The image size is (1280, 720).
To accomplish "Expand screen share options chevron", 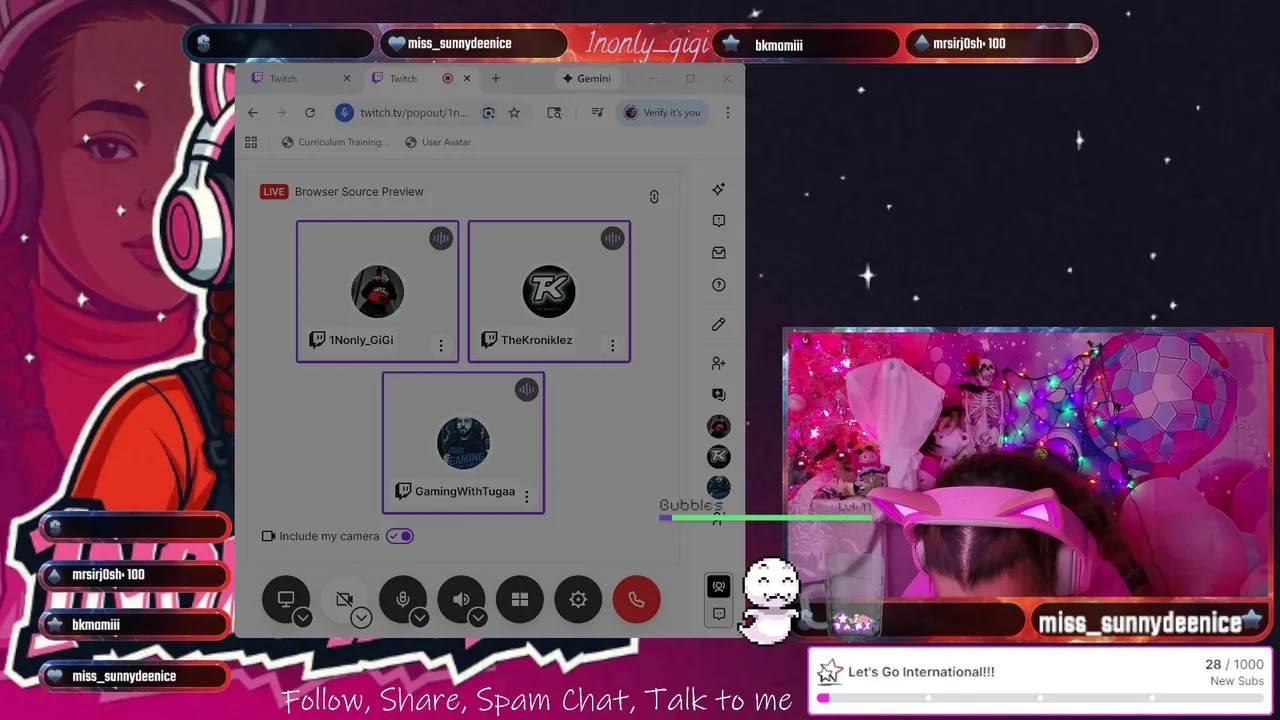I will coord(303,618).
